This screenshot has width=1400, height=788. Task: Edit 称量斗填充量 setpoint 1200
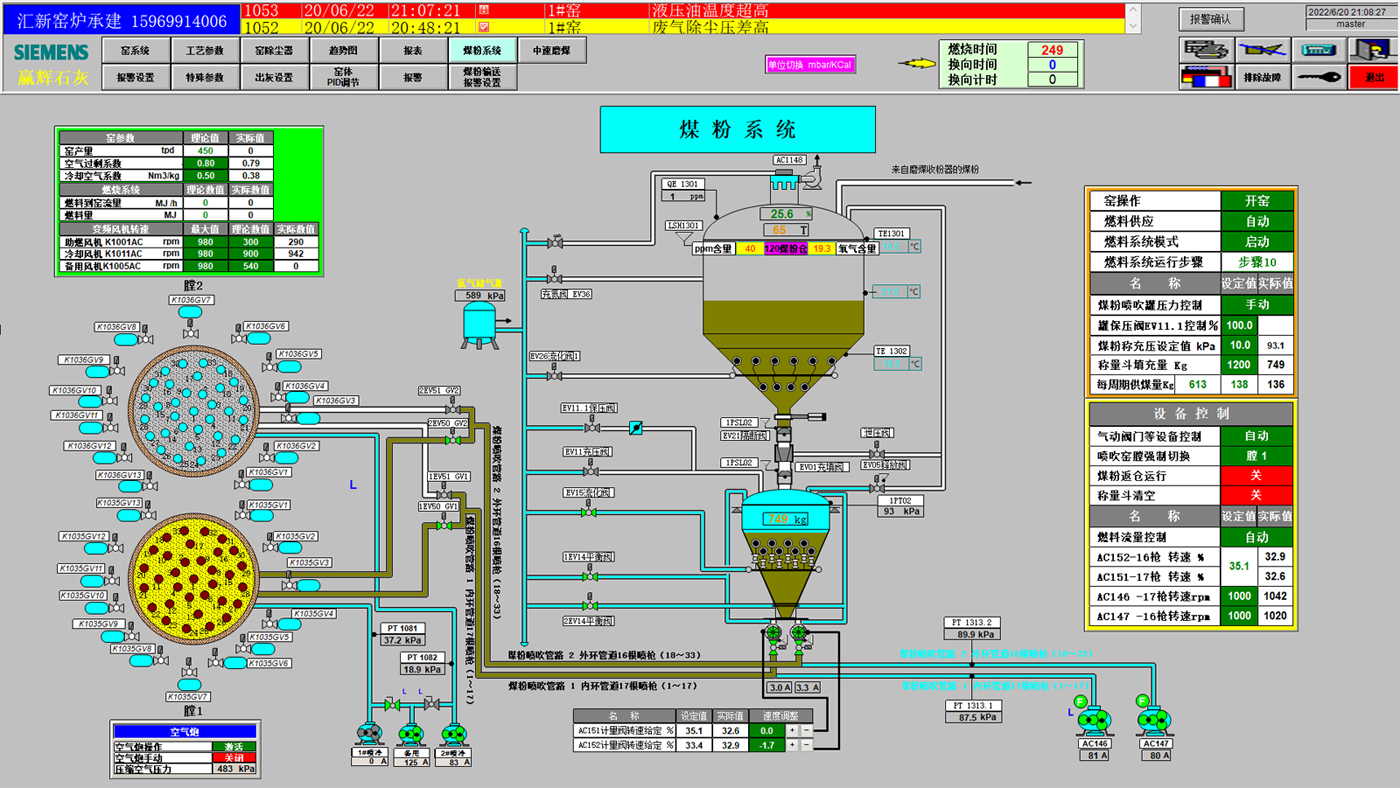pos(1239,365)
